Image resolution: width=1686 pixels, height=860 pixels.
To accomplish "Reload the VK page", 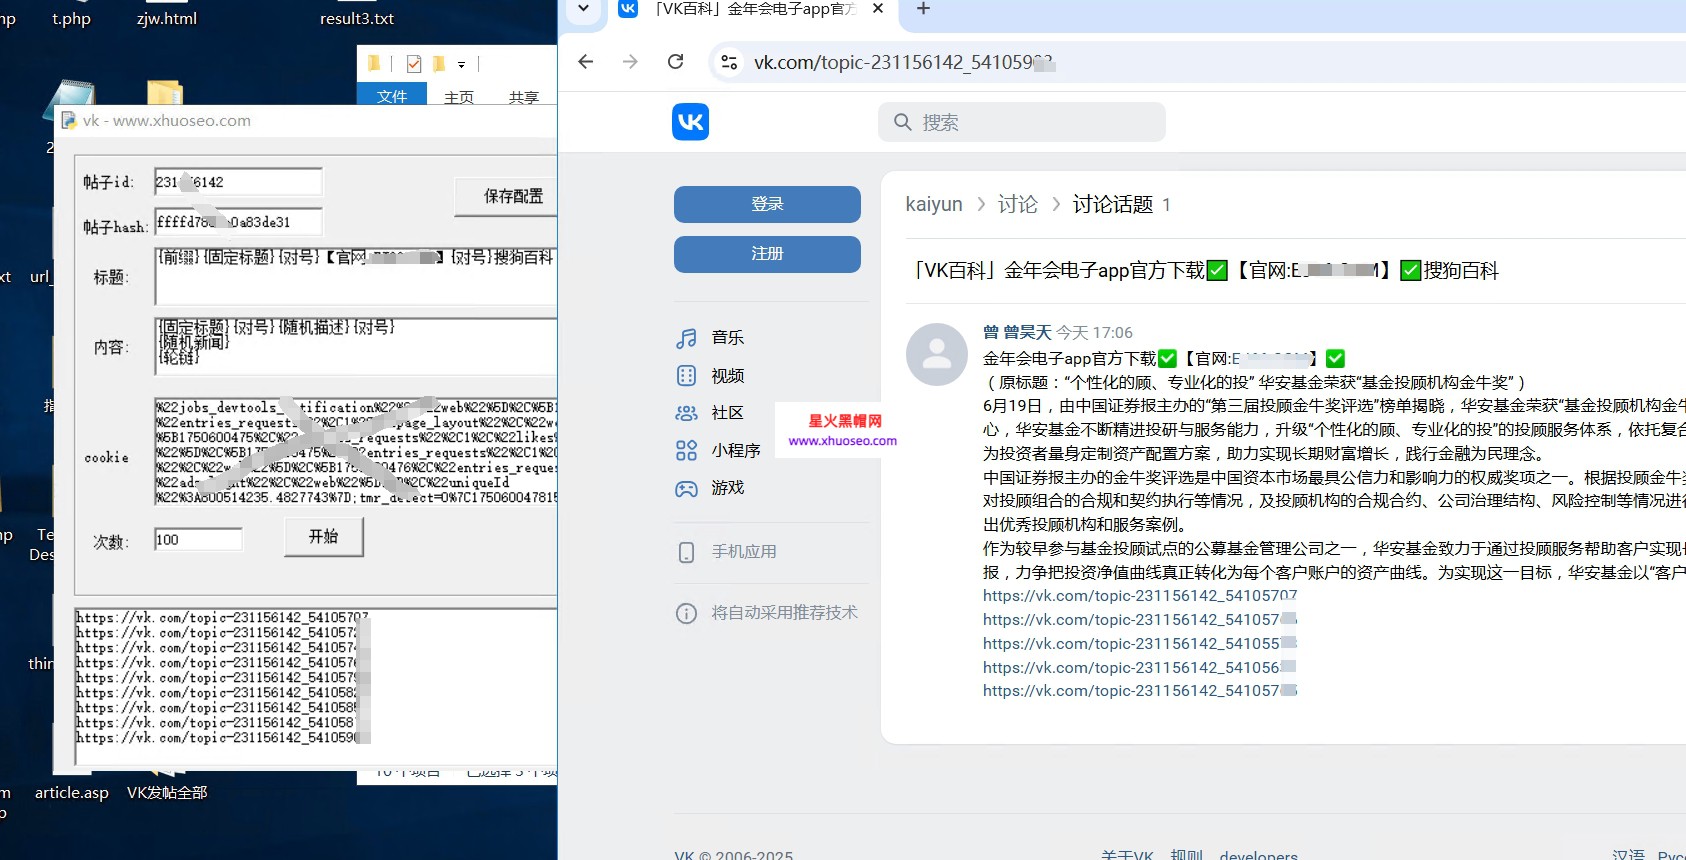I will click(x=676, y=62).
